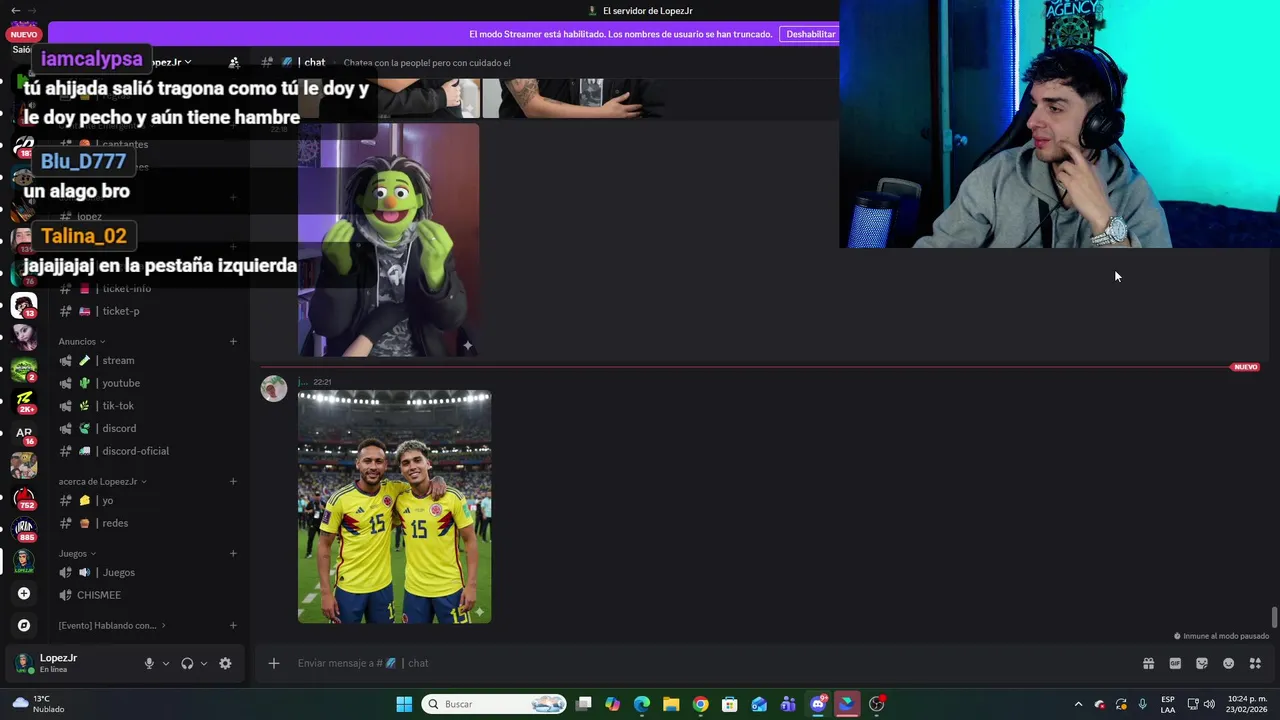Open Discover servers compass icon
Screen dimensions: 1280x720
tap(24, 625)
